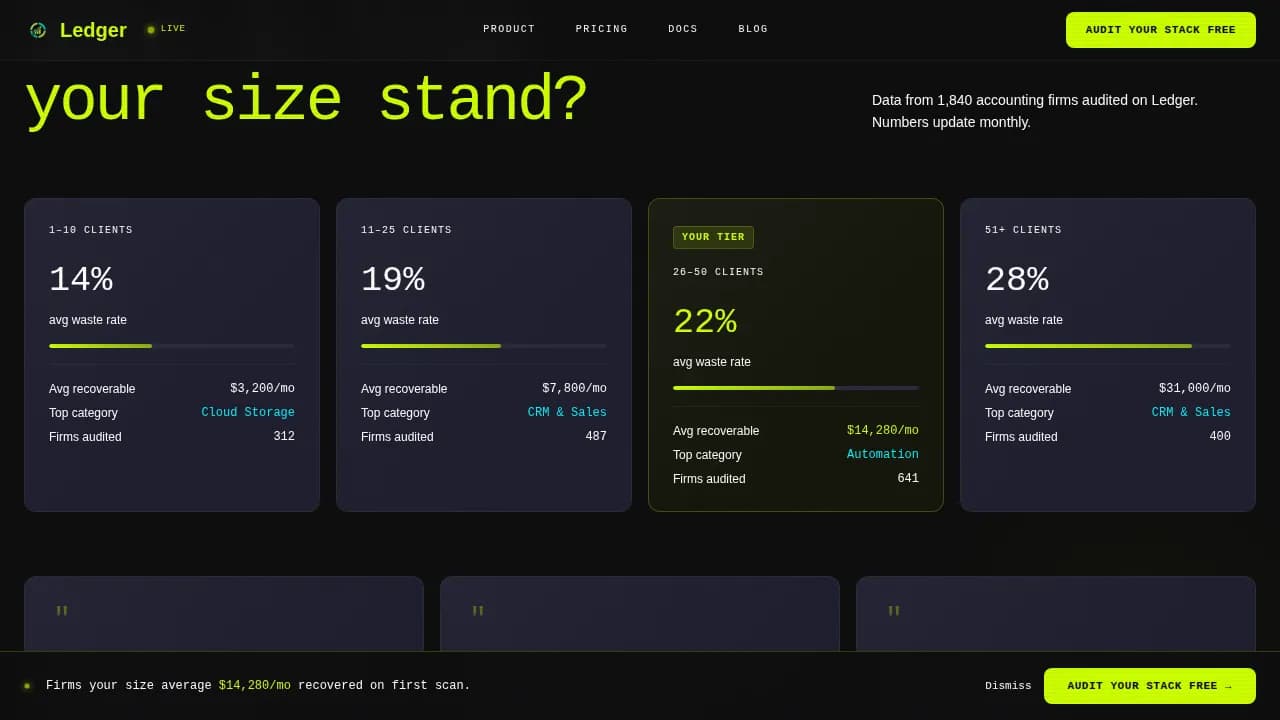Click firms audited count 487

click(596, 437)
